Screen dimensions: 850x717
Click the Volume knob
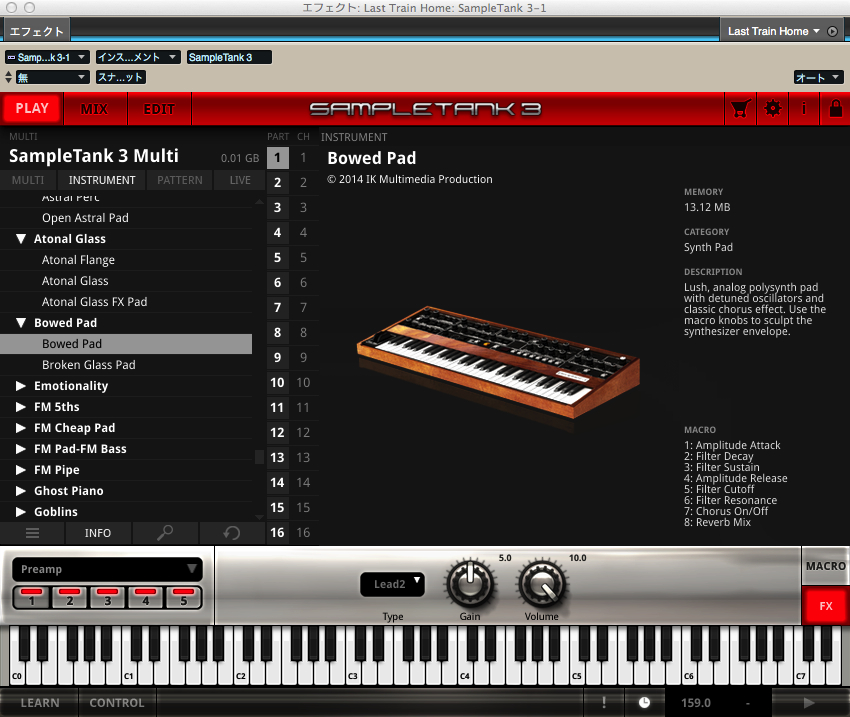(x=542, y=584)
